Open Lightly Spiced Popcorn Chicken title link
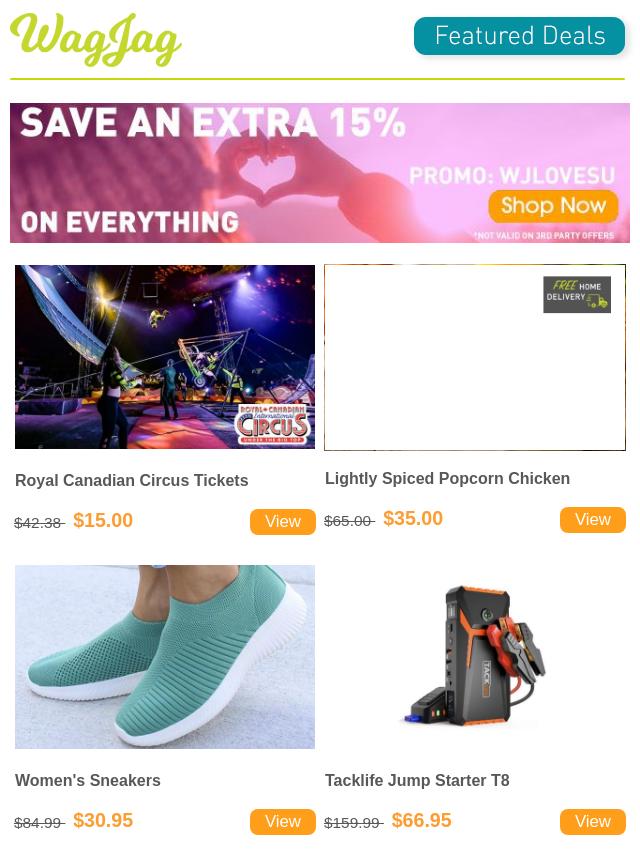Screen dimensions: 640x854 (x=447, y=478)
